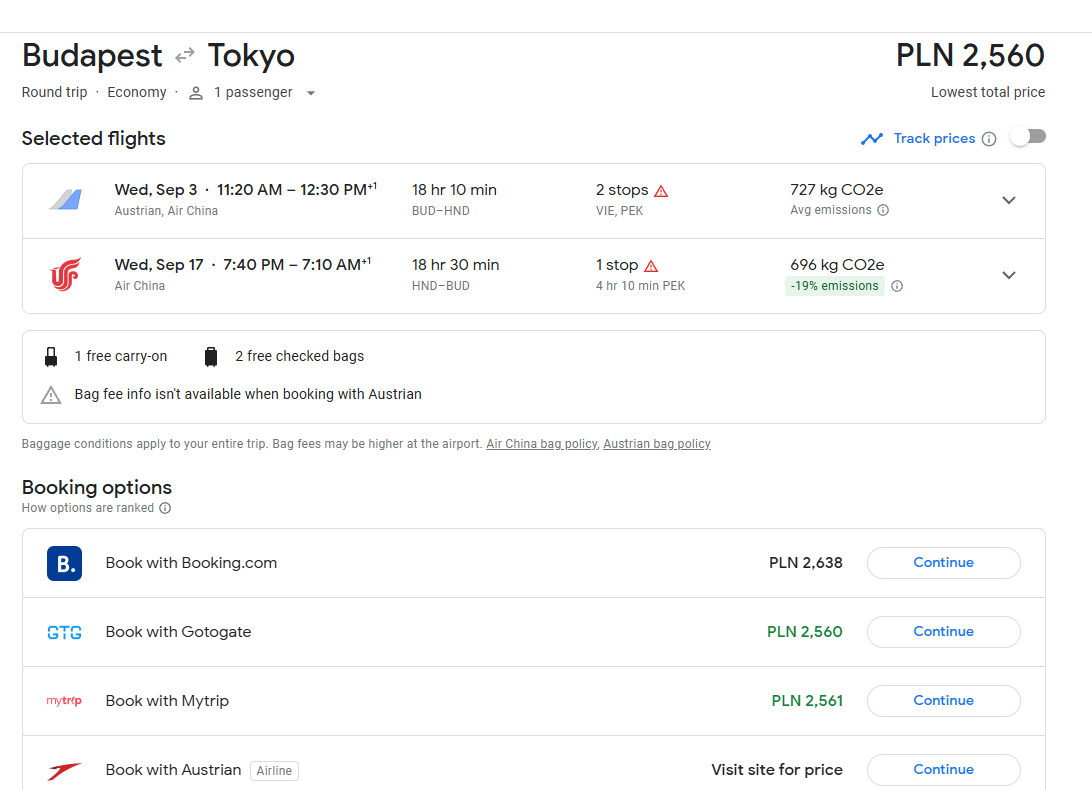Click the "4 hr 10 min PEK" layover text
The image size is (1092, 790).
641,286
